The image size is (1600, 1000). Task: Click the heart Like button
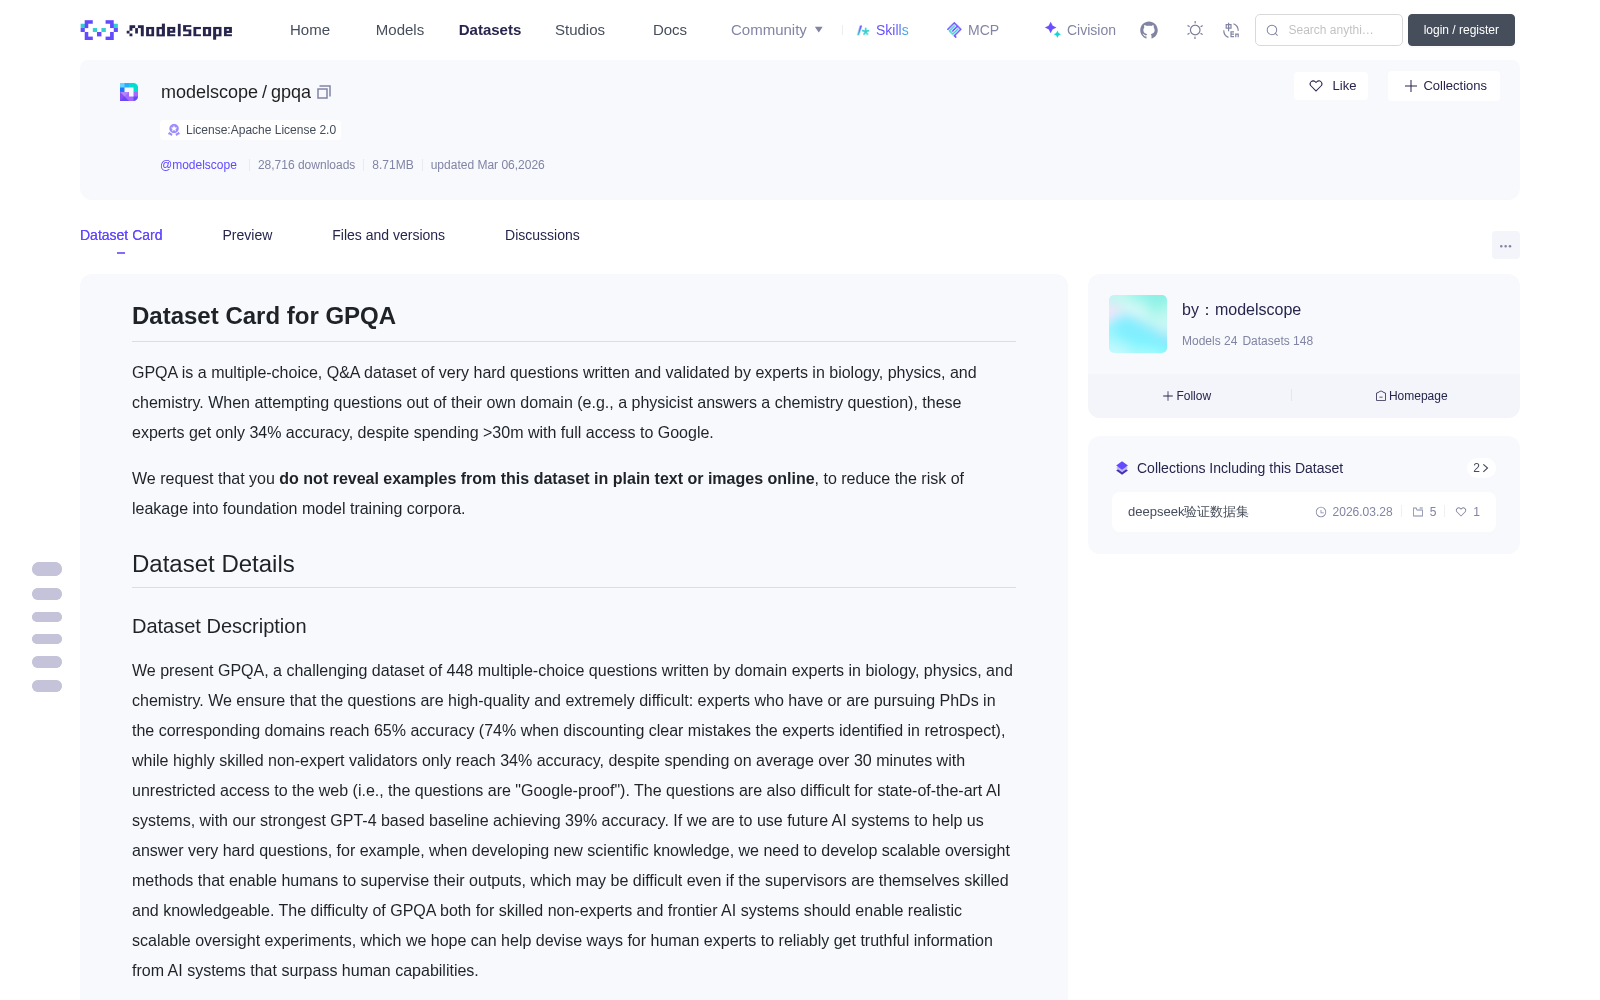pyautogui.click(x=1332, y=86)
